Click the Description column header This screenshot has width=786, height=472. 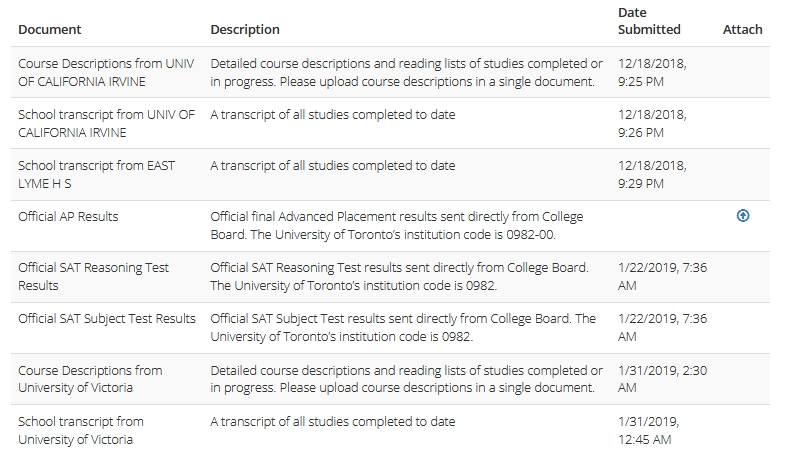click(x=245, y=30)
